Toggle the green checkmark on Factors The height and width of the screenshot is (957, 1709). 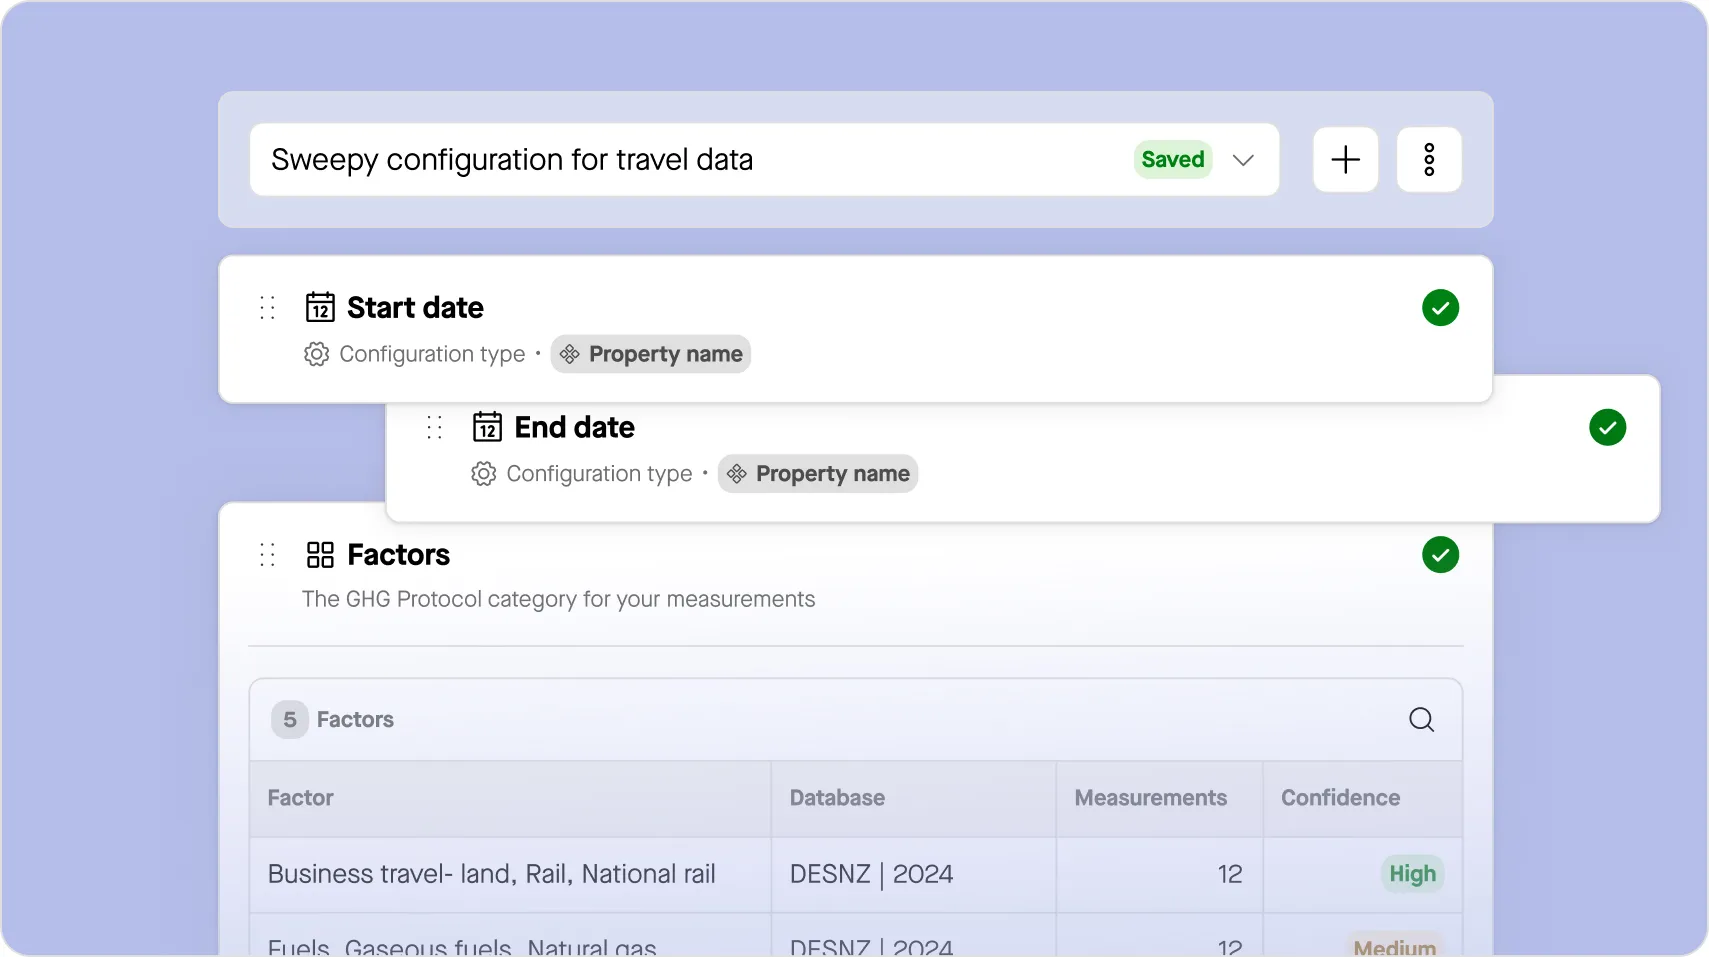[x=1440, y=554]
